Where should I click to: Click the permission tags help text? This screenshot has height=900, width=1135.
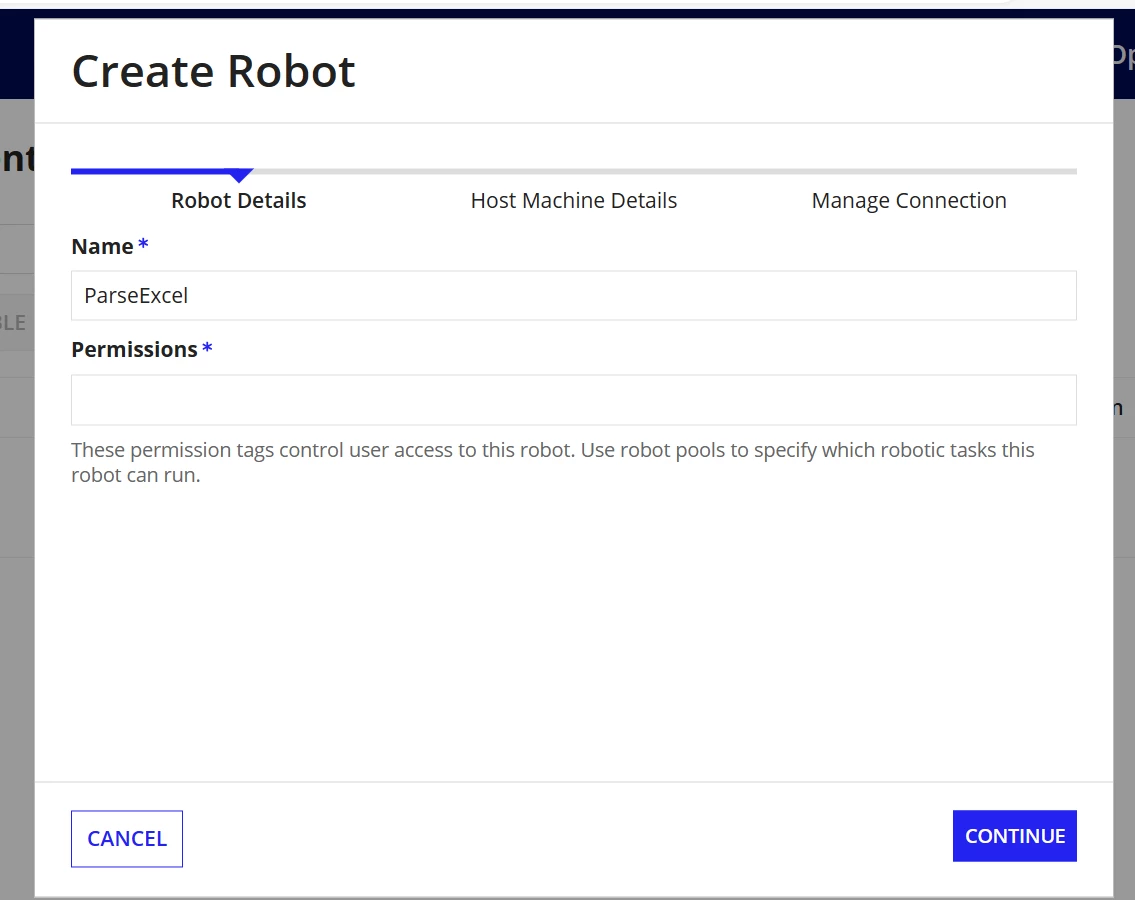pos(552,462)
